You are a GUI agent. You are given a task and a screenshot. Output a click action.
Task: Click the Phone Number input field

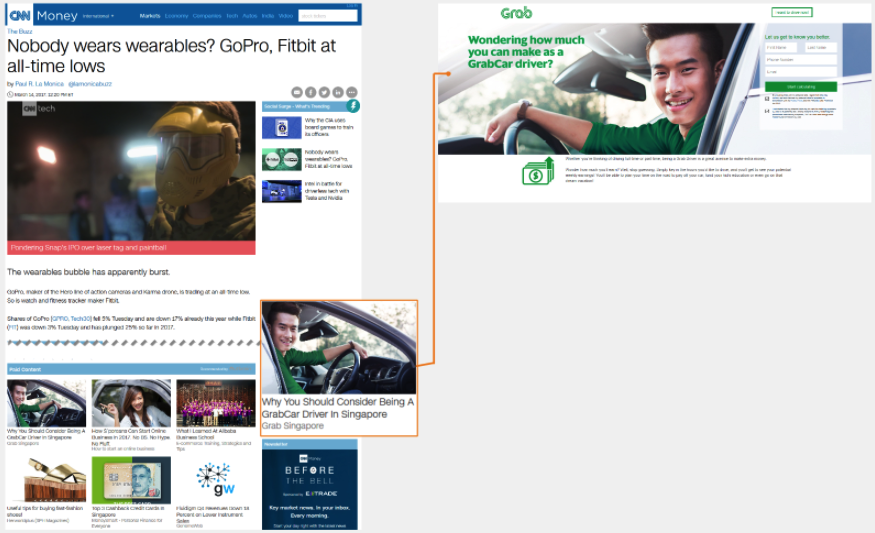click(800, 59)
